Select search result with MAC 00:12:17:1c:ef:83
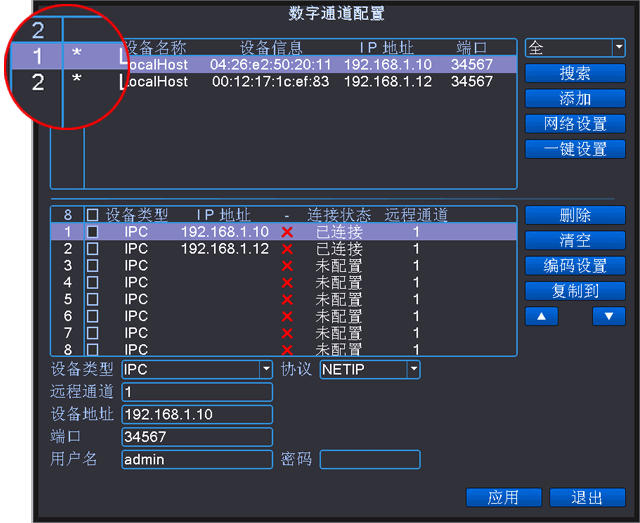Viewport: 640px width, 523px height. [x=271, y=82]
